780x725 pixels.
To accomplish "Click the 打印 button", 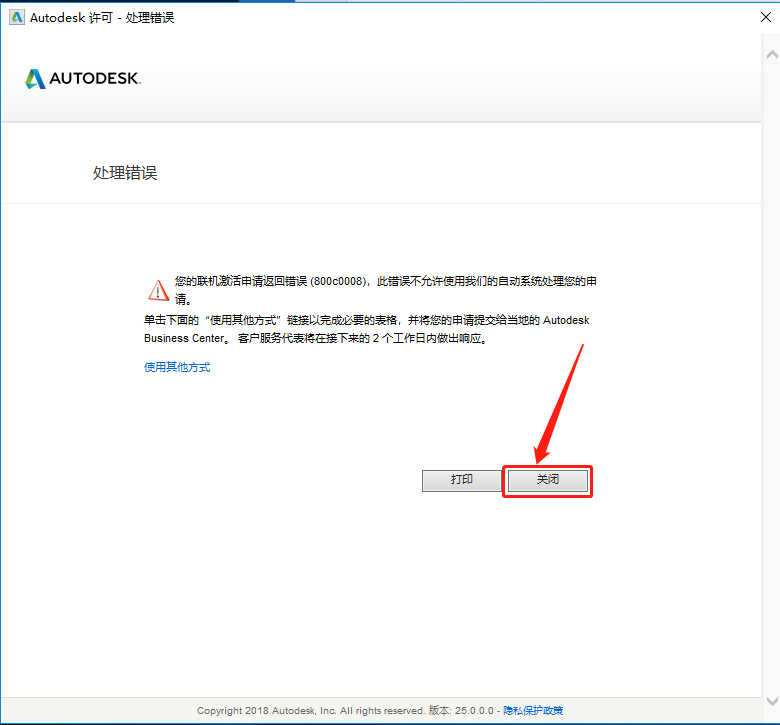I will 462,481.
